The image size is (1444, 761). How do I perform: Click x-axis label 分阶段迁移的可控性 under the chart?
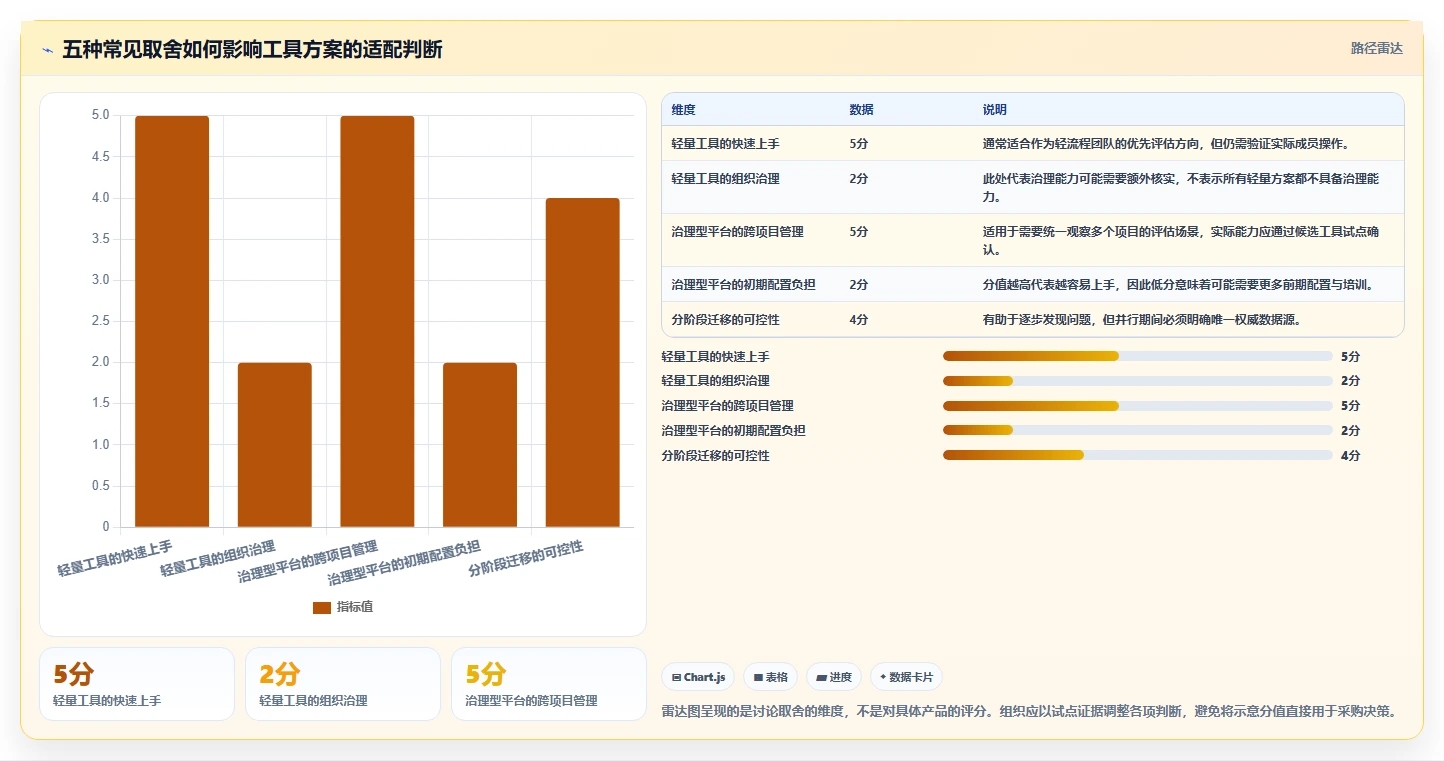[x=526, y=559]
